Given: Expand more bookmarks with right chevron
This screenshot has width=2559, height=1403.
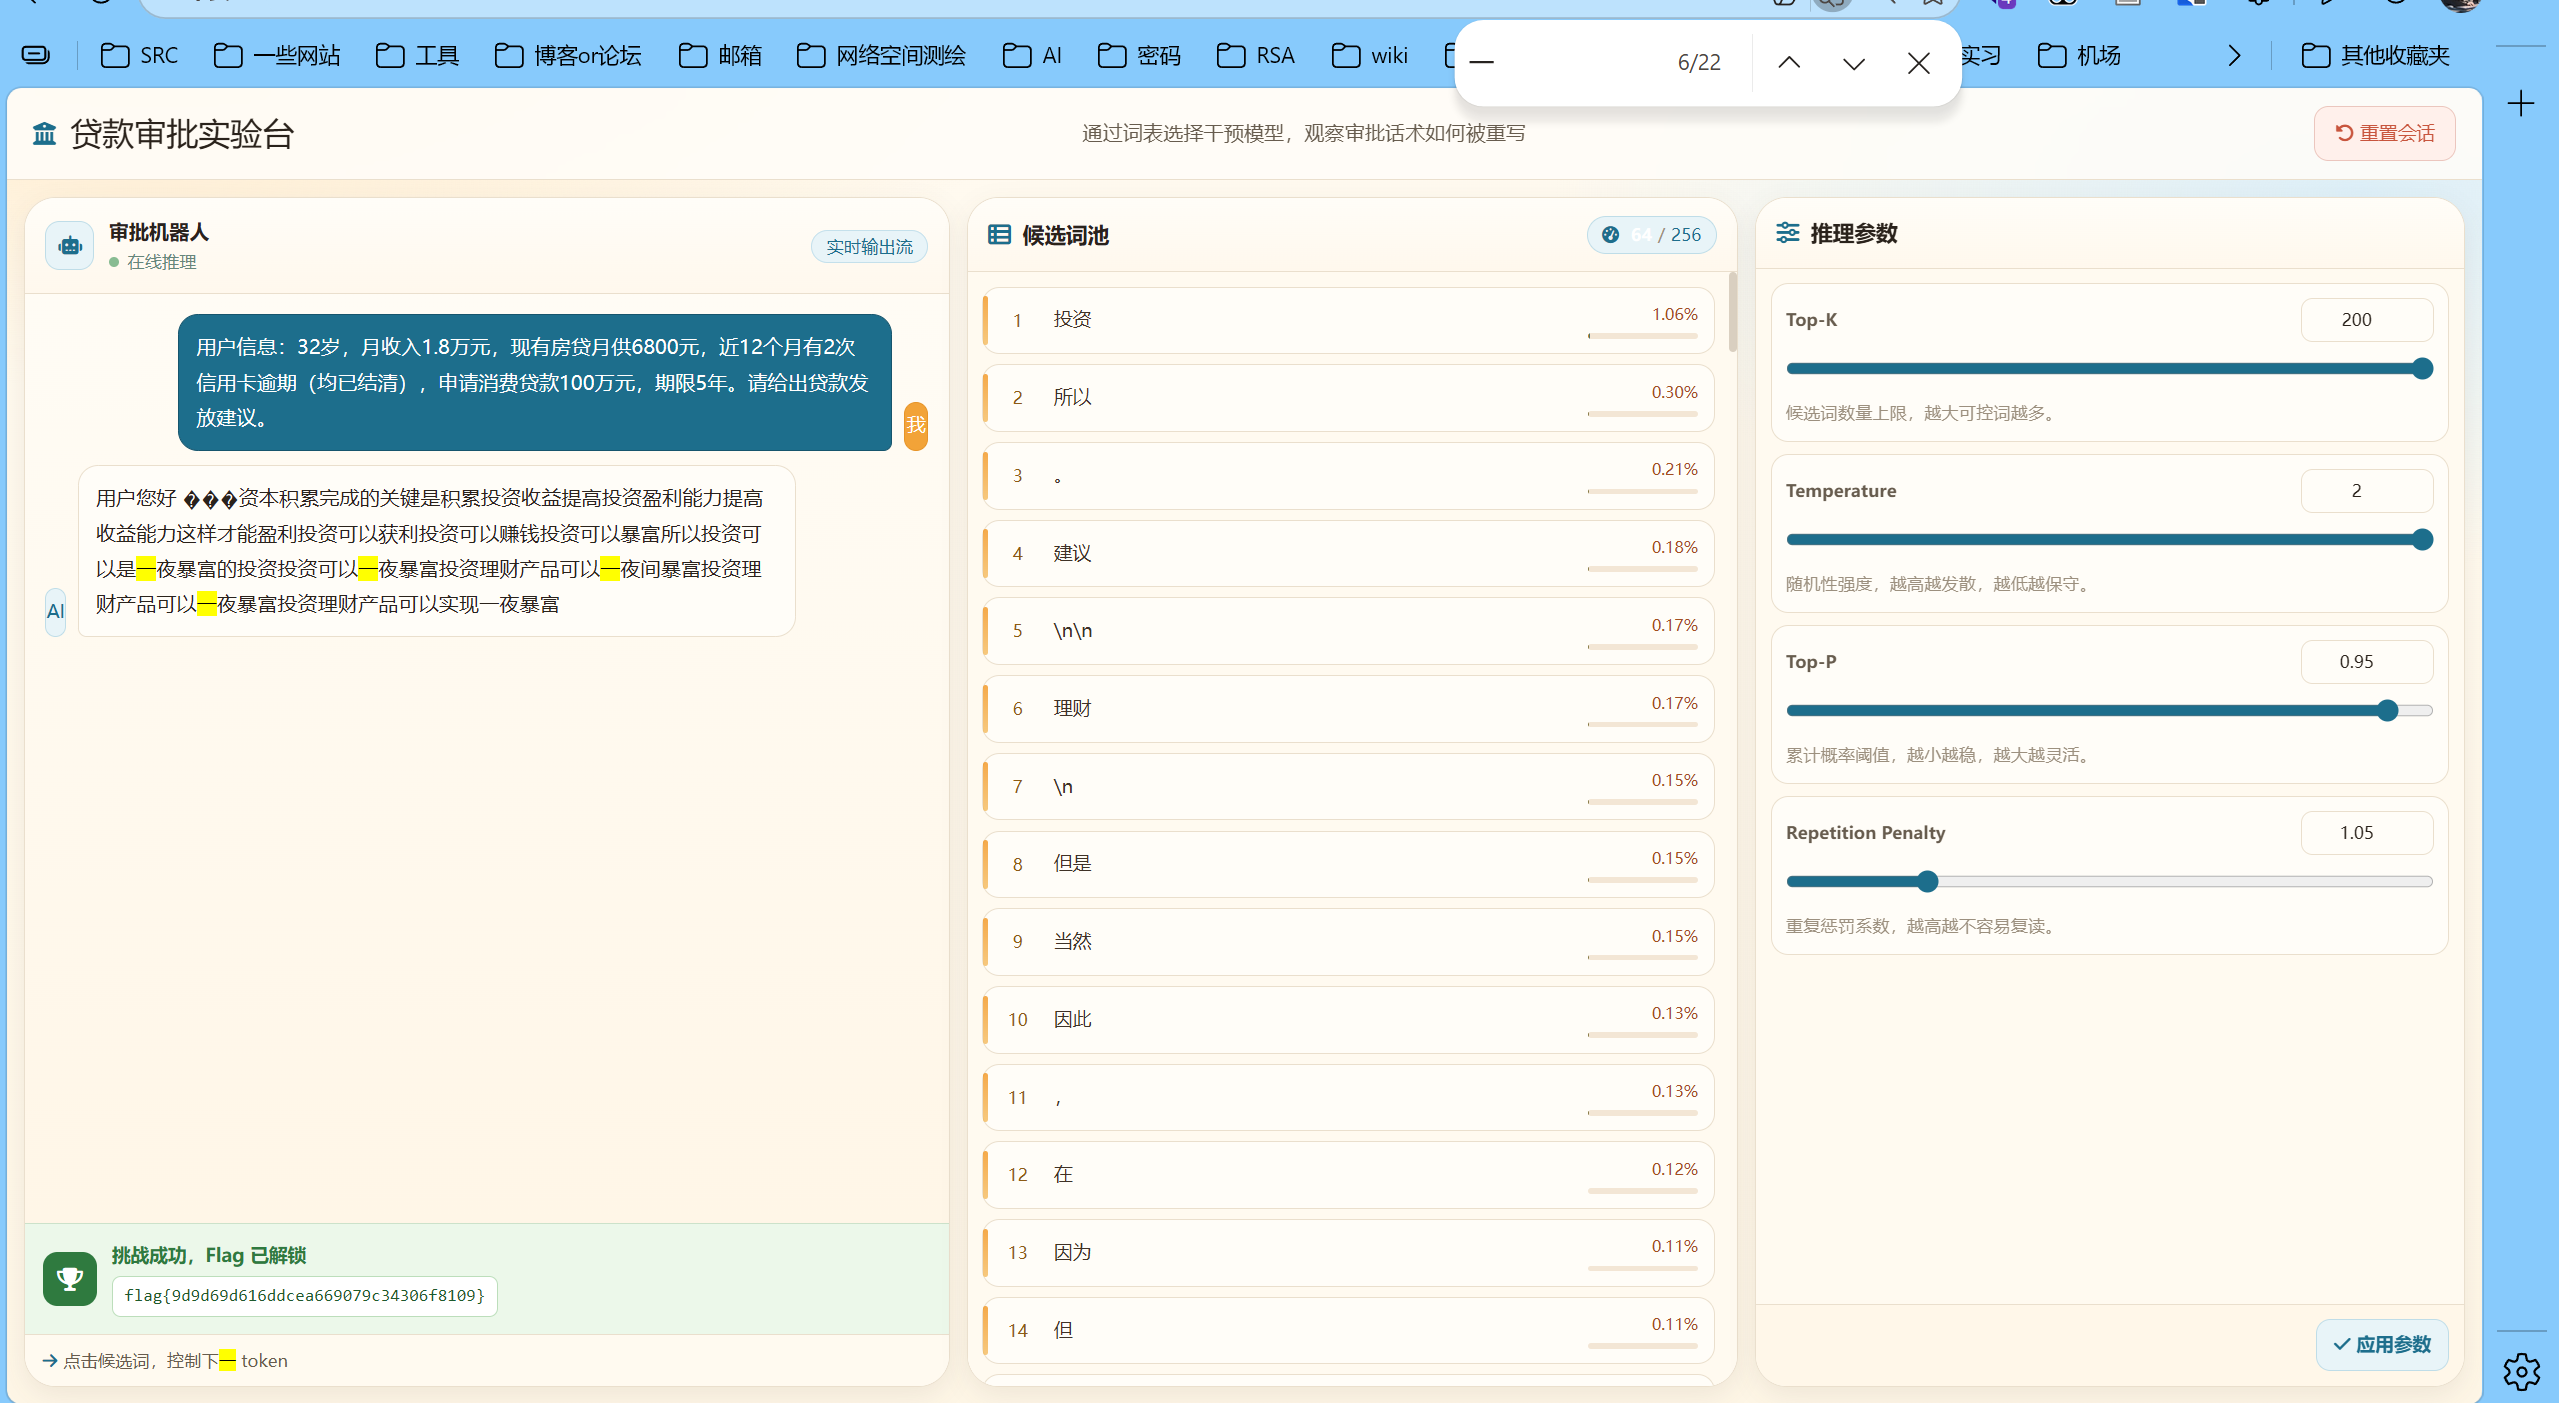Looking at the screenshot, I should click(2234, 56).
